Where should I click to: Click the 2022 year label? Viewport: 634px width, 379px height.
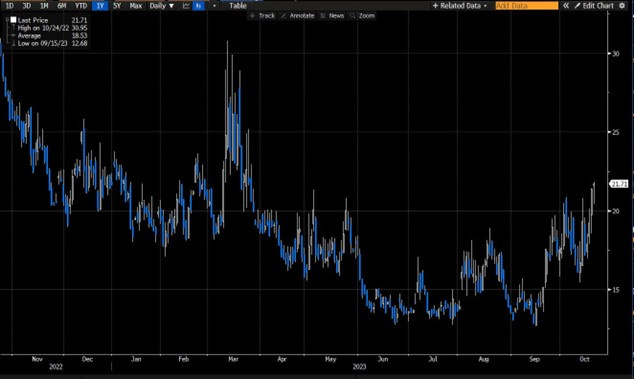56,367
